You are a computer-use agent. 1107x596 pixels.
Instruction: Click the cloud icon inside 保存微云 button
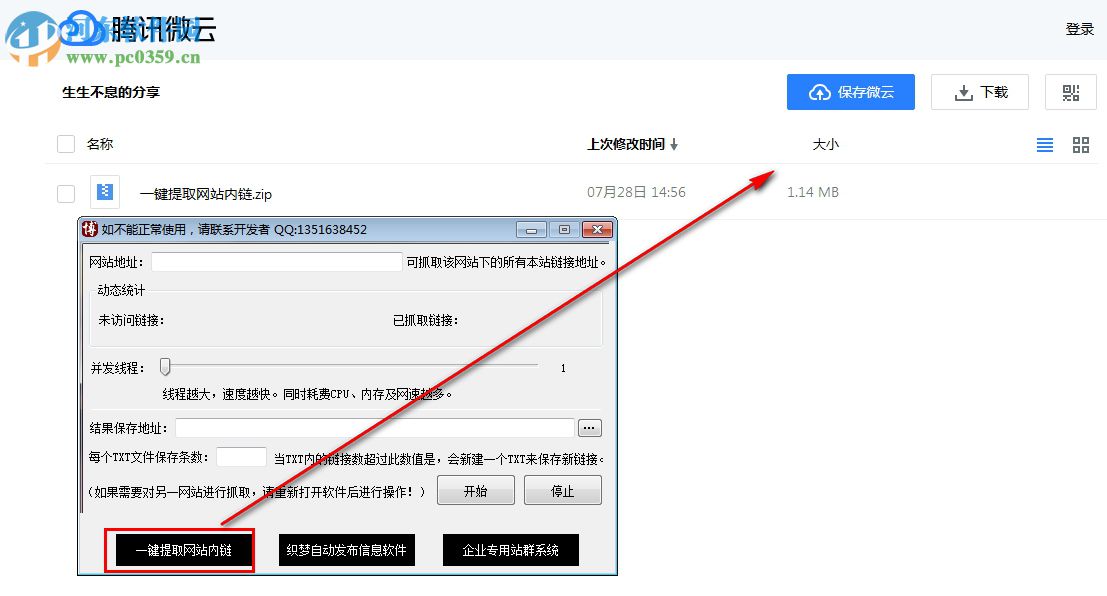(x=820, y=92)
